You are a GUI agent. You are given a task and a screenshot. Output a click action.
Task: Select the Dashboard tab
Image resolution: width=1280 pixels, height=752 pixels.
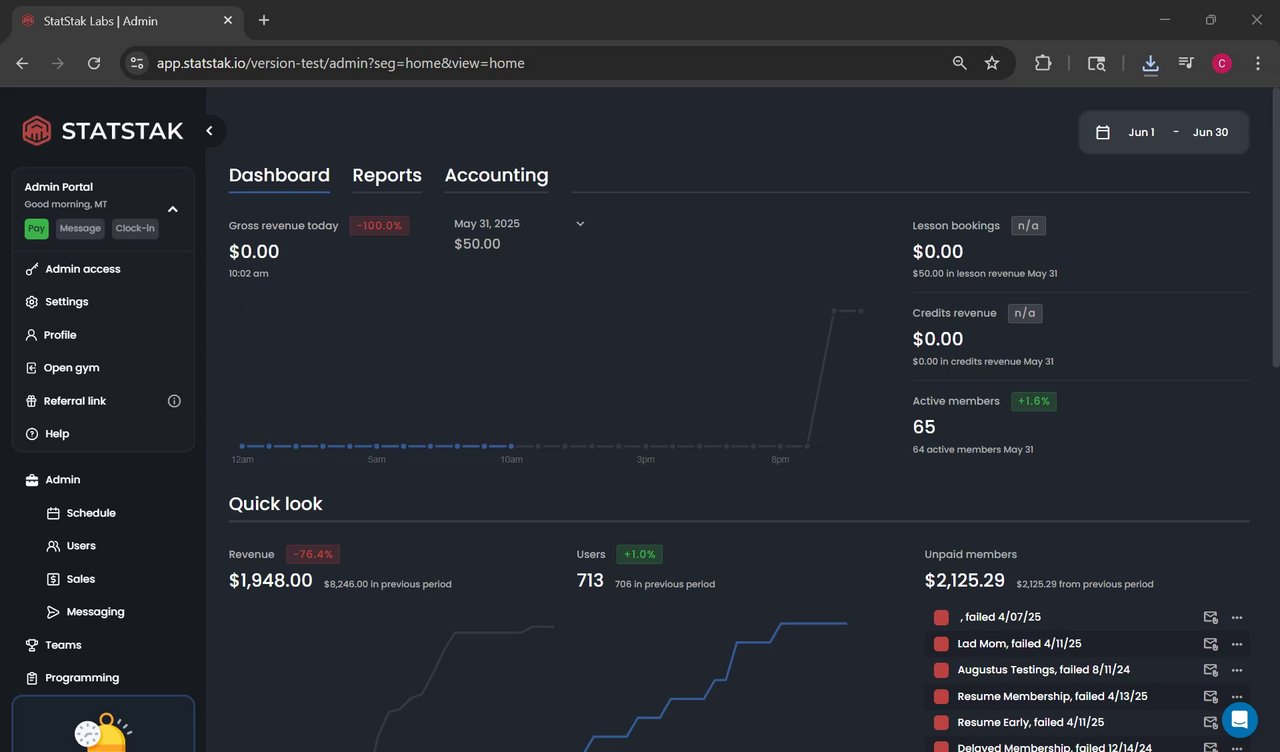point(279,175)
